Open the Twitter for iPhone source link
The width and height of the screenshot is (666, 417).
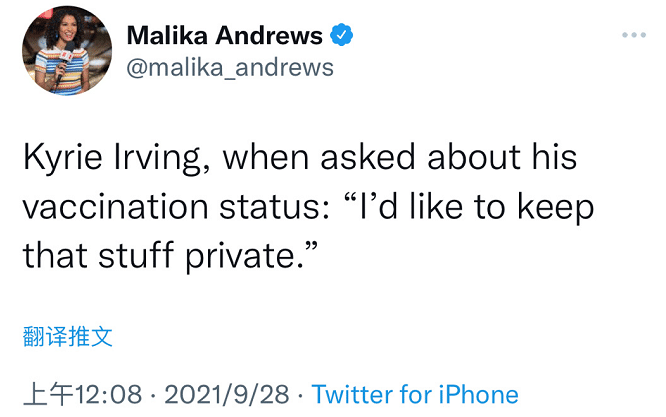pos(415,394)
